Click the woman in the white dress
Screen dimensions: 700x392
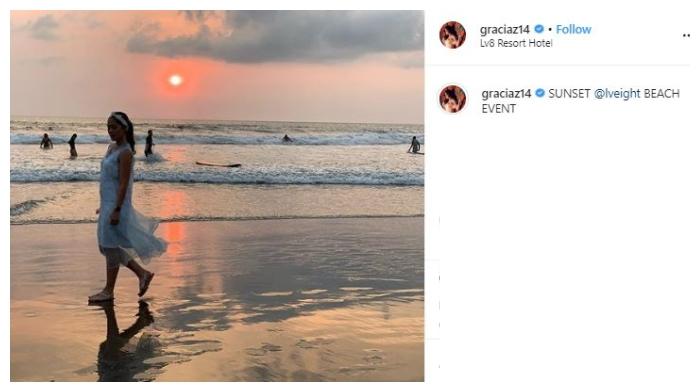pos(126,205)
